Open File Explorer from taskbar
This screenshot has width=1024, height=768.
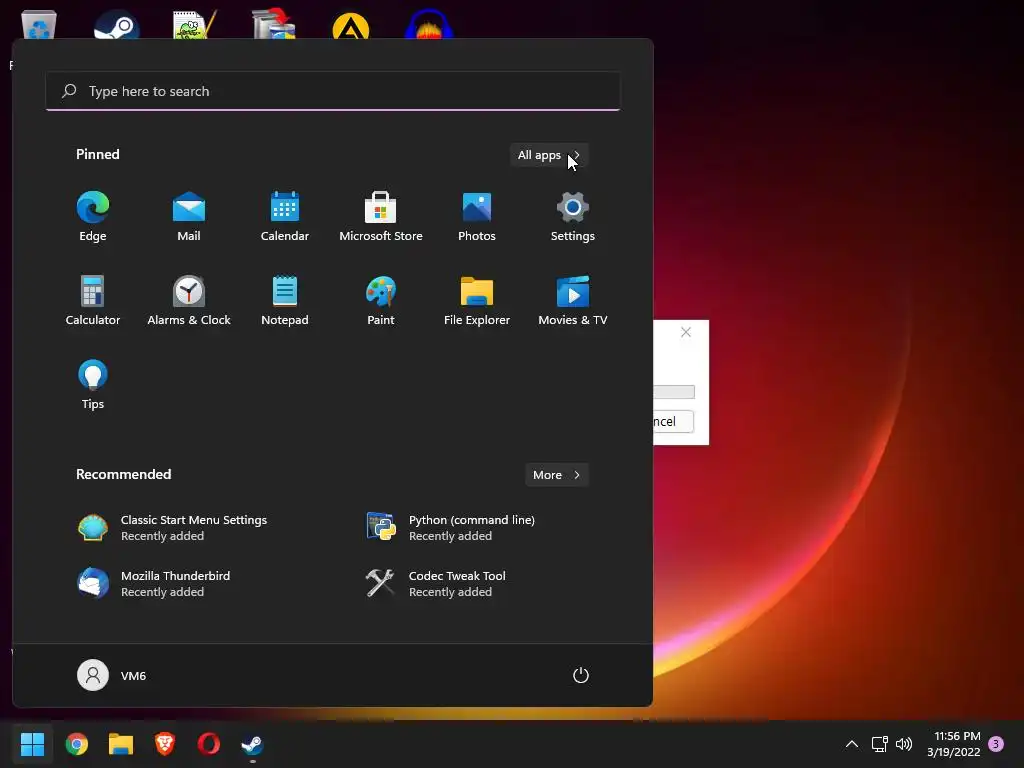(121, 744)
